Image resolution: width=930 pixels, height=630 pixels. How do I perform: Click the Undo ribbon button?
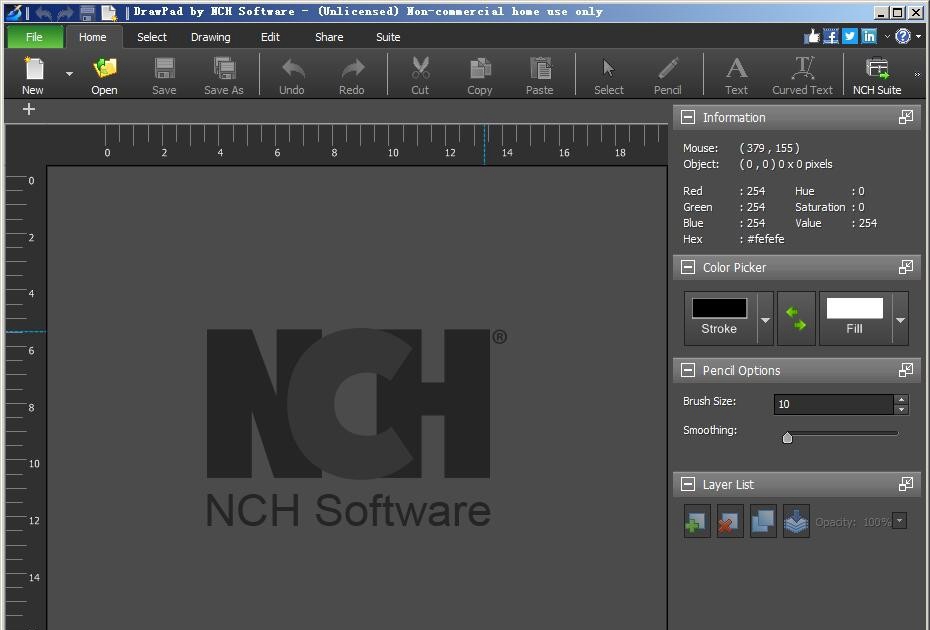292,75
